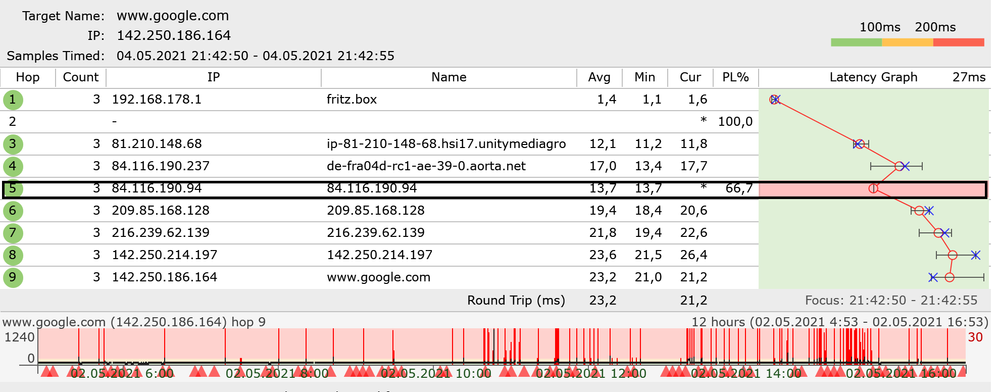Select the green hop 9 circle icon
The height and width of the screenshot is (392, 998).
coord(12,277)
